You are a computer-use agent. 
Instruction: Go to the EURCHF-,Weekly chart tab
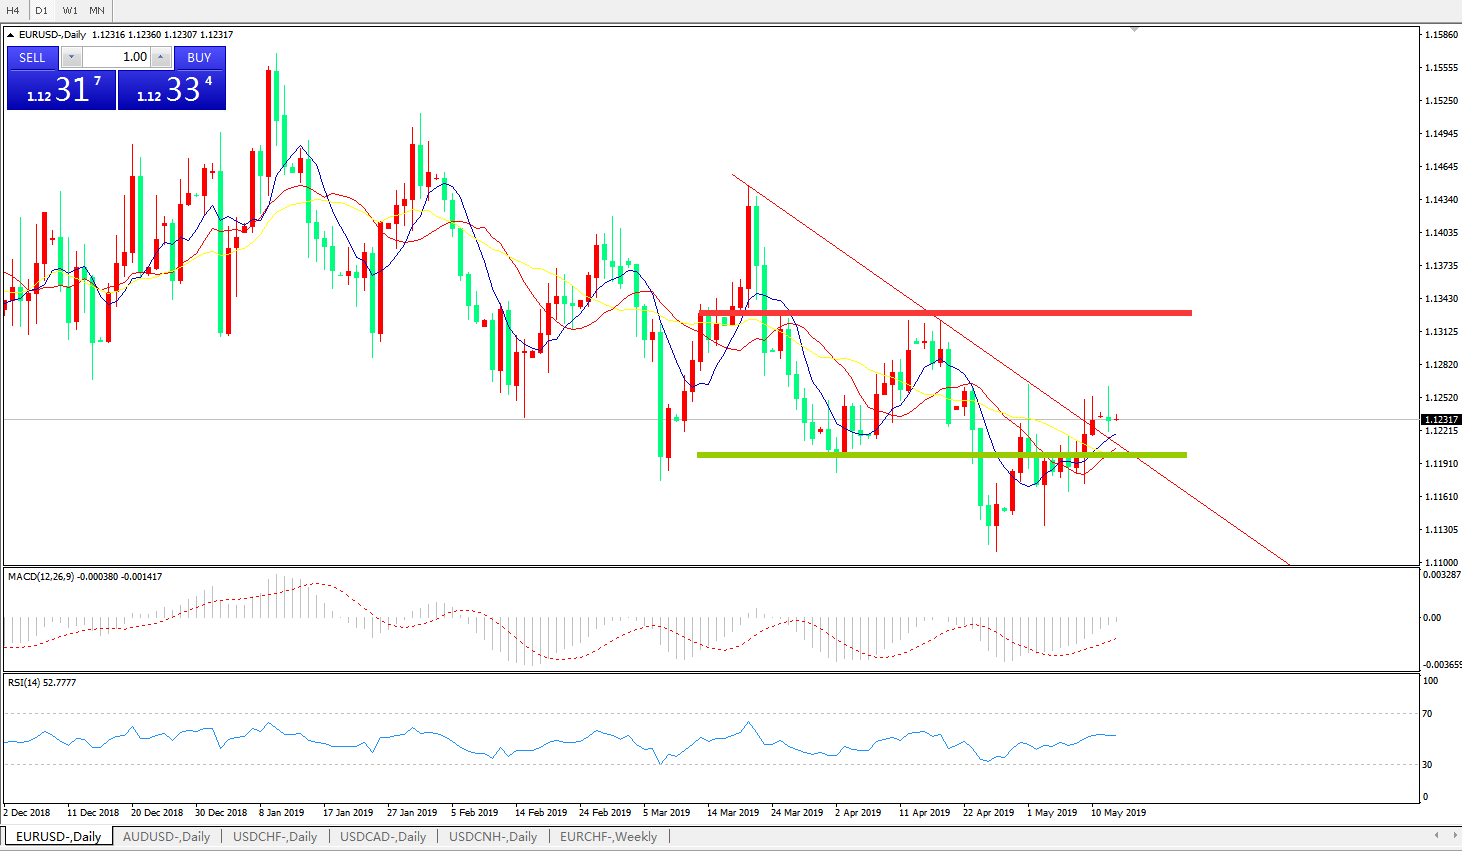pos(608,837)
